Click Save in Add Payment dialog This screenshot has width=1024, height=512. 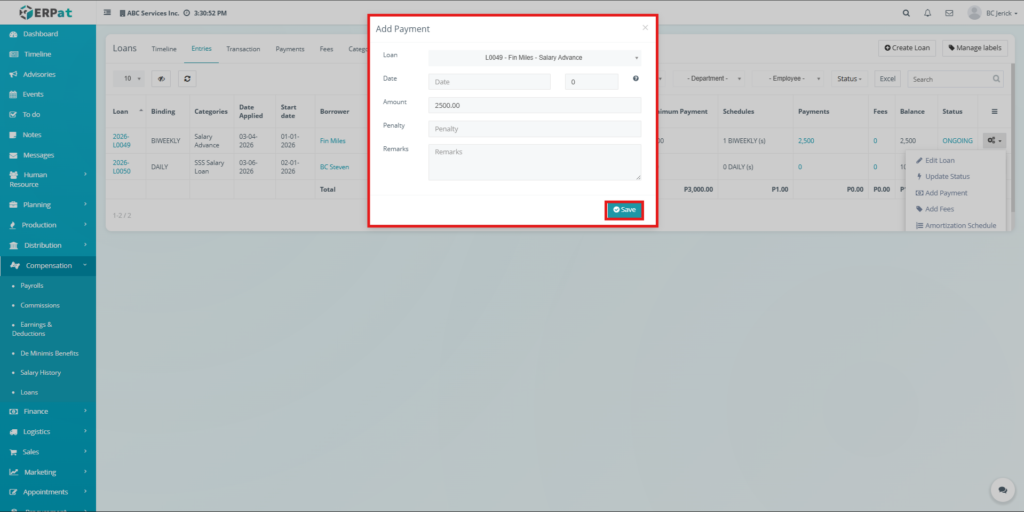624,210
